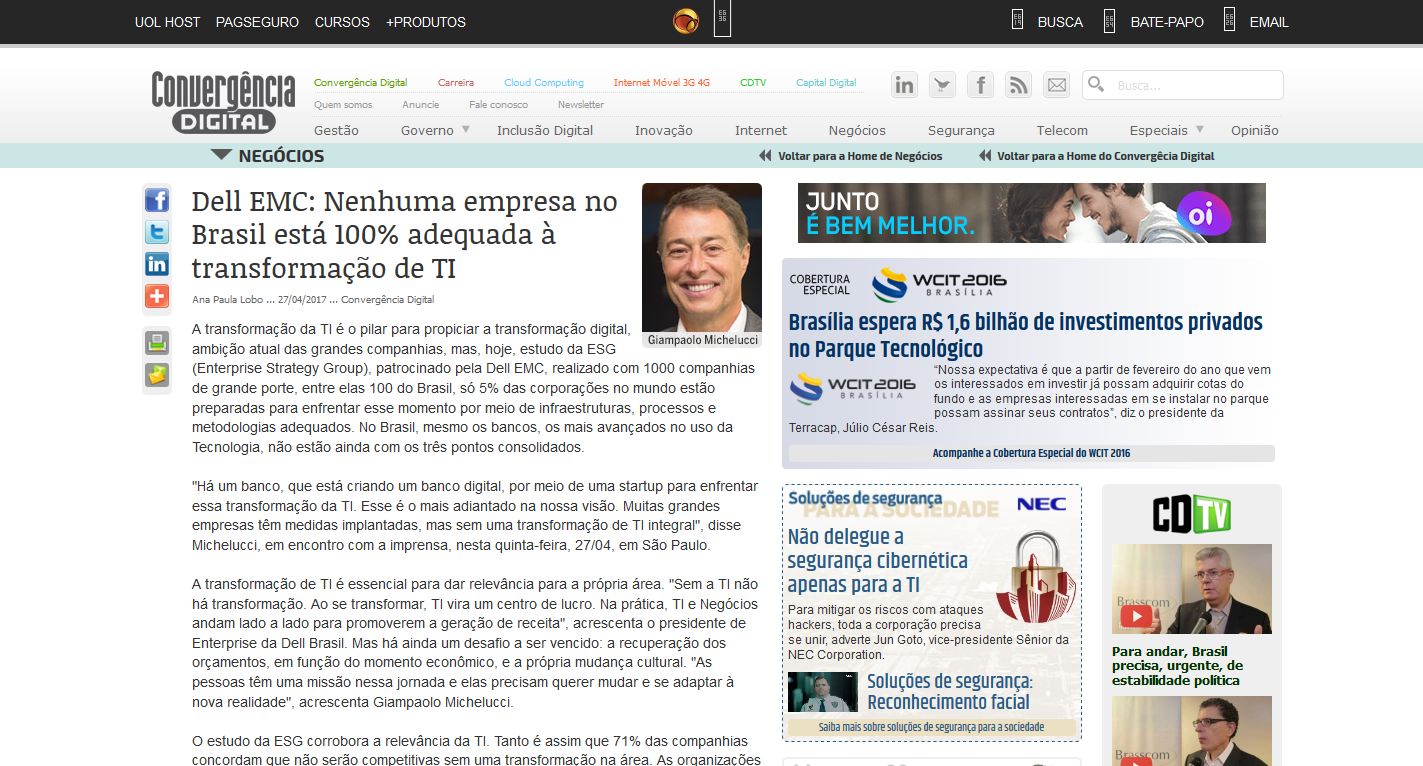Open the Newsletter link
1423x766 pixels.
click(581, 104)
